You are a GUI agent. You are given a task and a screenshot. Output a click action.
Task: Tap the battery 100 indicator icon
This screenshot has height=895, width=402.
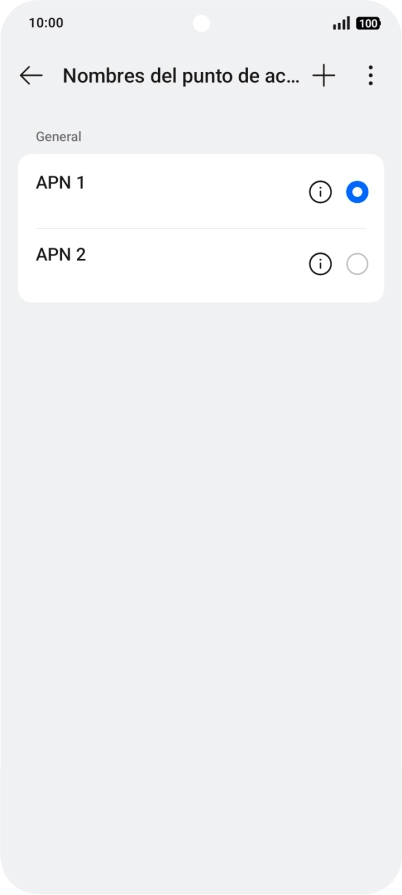point(368,23)
